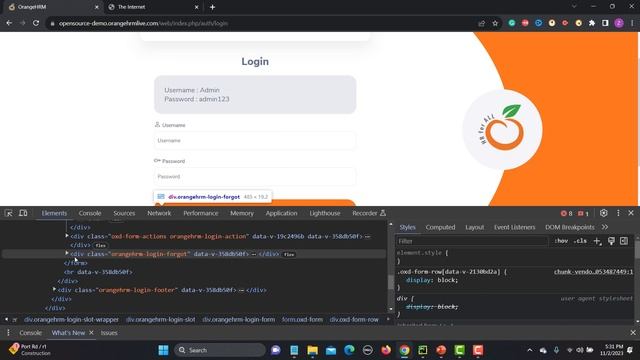Toggle element state :hov button
This screenshot has width=640, height=360.
[x=561, y=241]
